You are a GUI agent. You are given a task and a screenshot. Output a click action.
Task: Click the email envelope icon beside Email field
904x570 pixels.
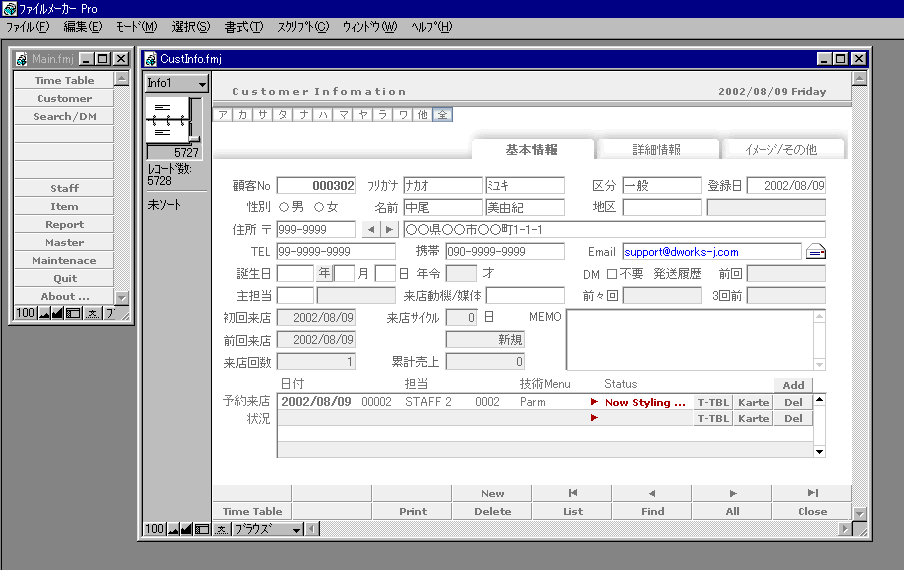click(816, 252)
